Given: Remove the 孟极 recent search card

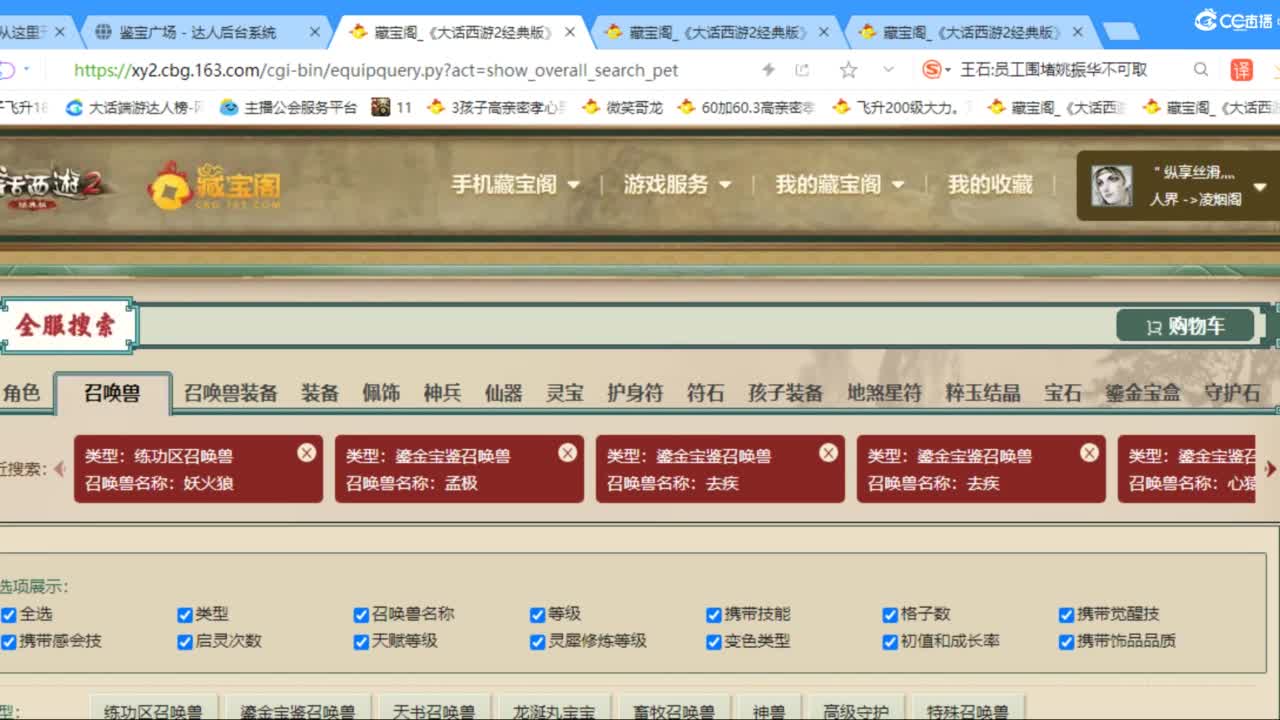Looking at the screenshot, I should click(x=567, y=453).
